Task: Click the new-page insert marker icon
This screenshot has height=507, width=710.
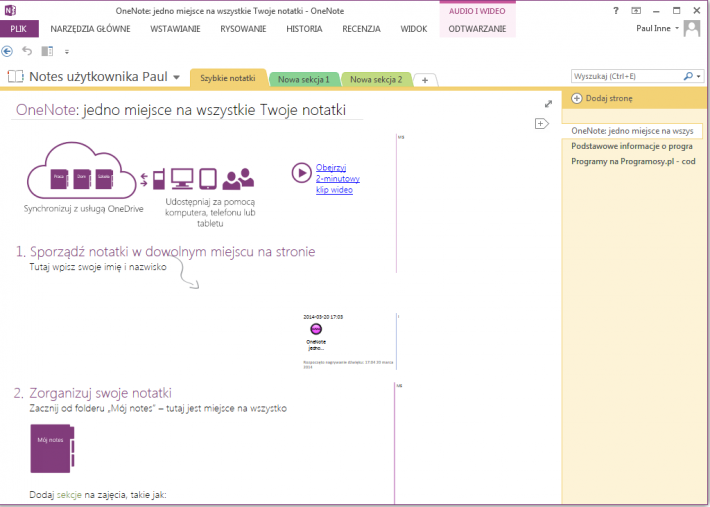Action: click(542, 123)
